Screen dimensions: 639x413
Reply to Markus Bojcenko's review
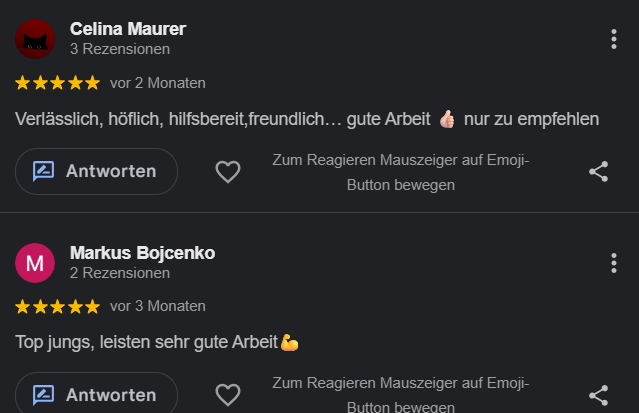[96, 394]
